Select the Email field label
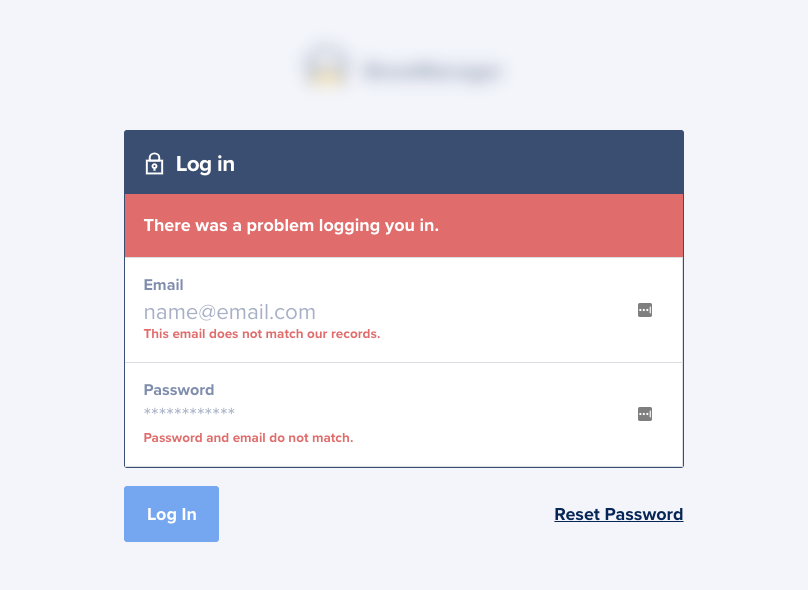 pos(163,285)
